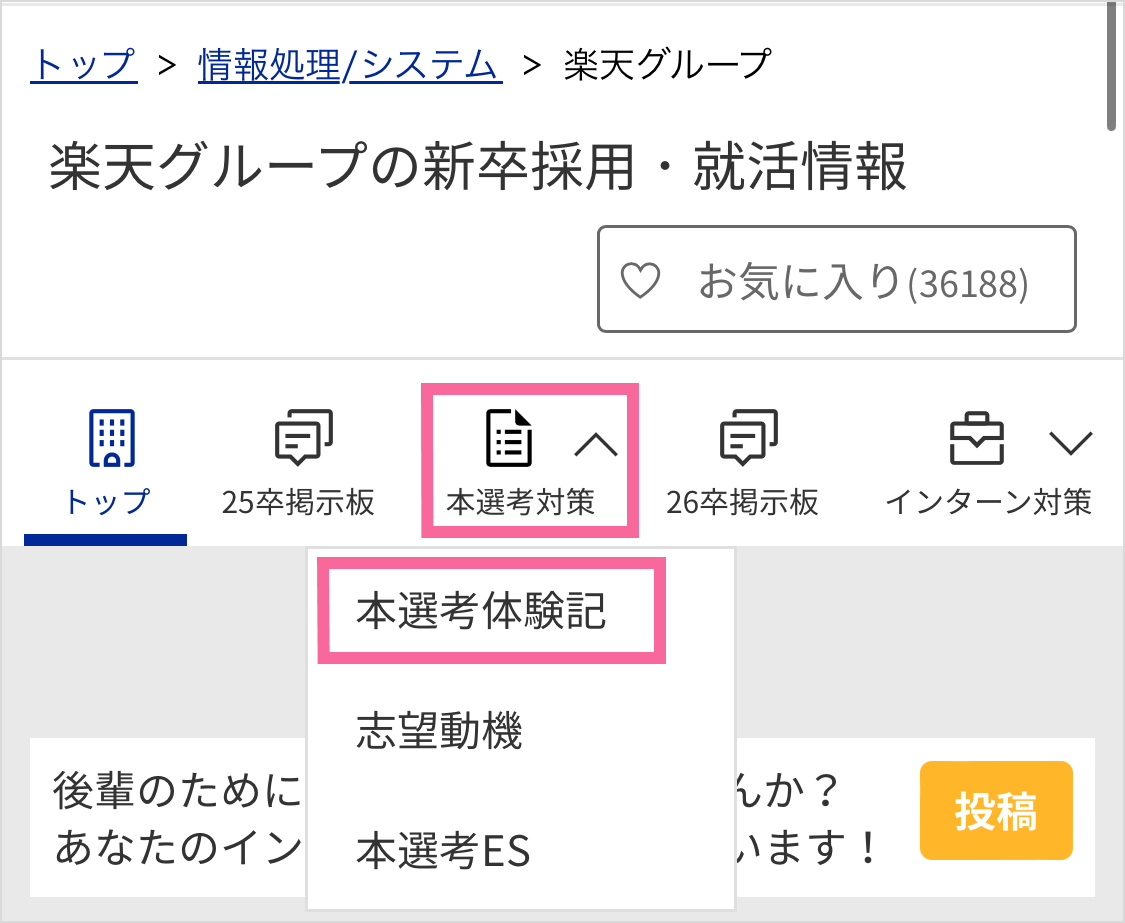Select 志望動機 from the dropdown
Viewport: 1125px width, 923px height.
[439, 733]
